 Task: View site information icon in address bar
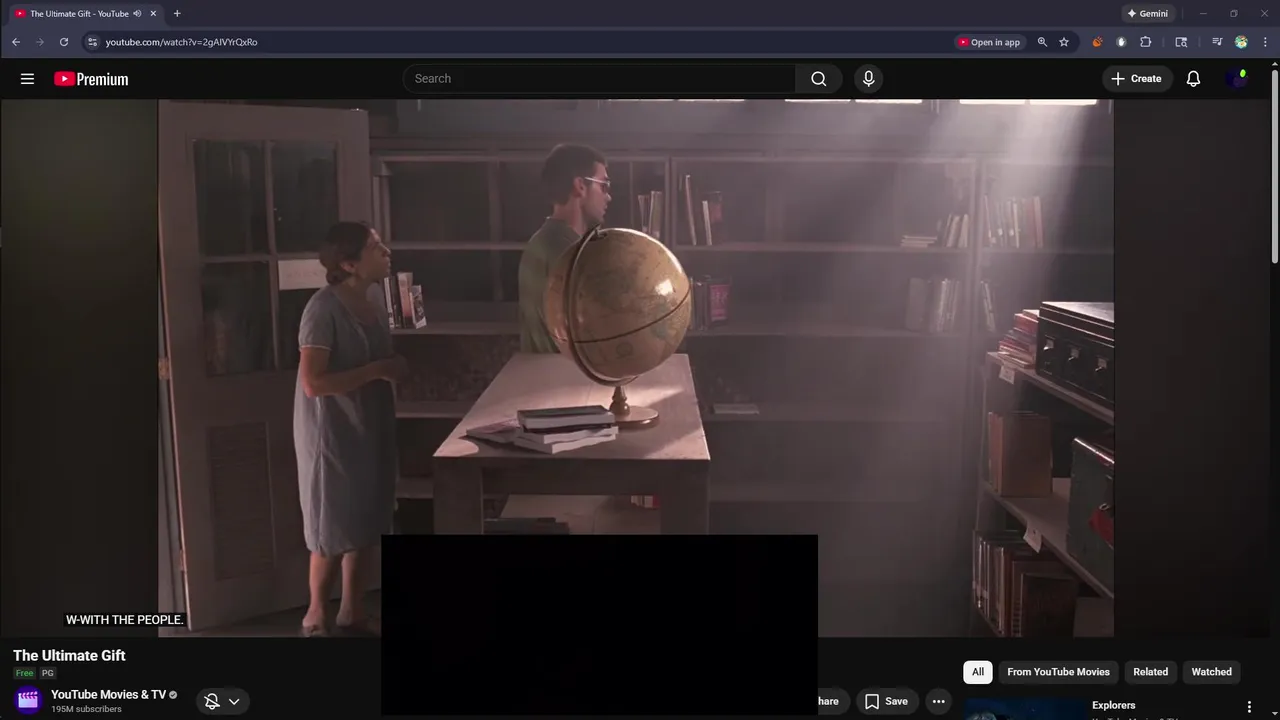(92, 42)
